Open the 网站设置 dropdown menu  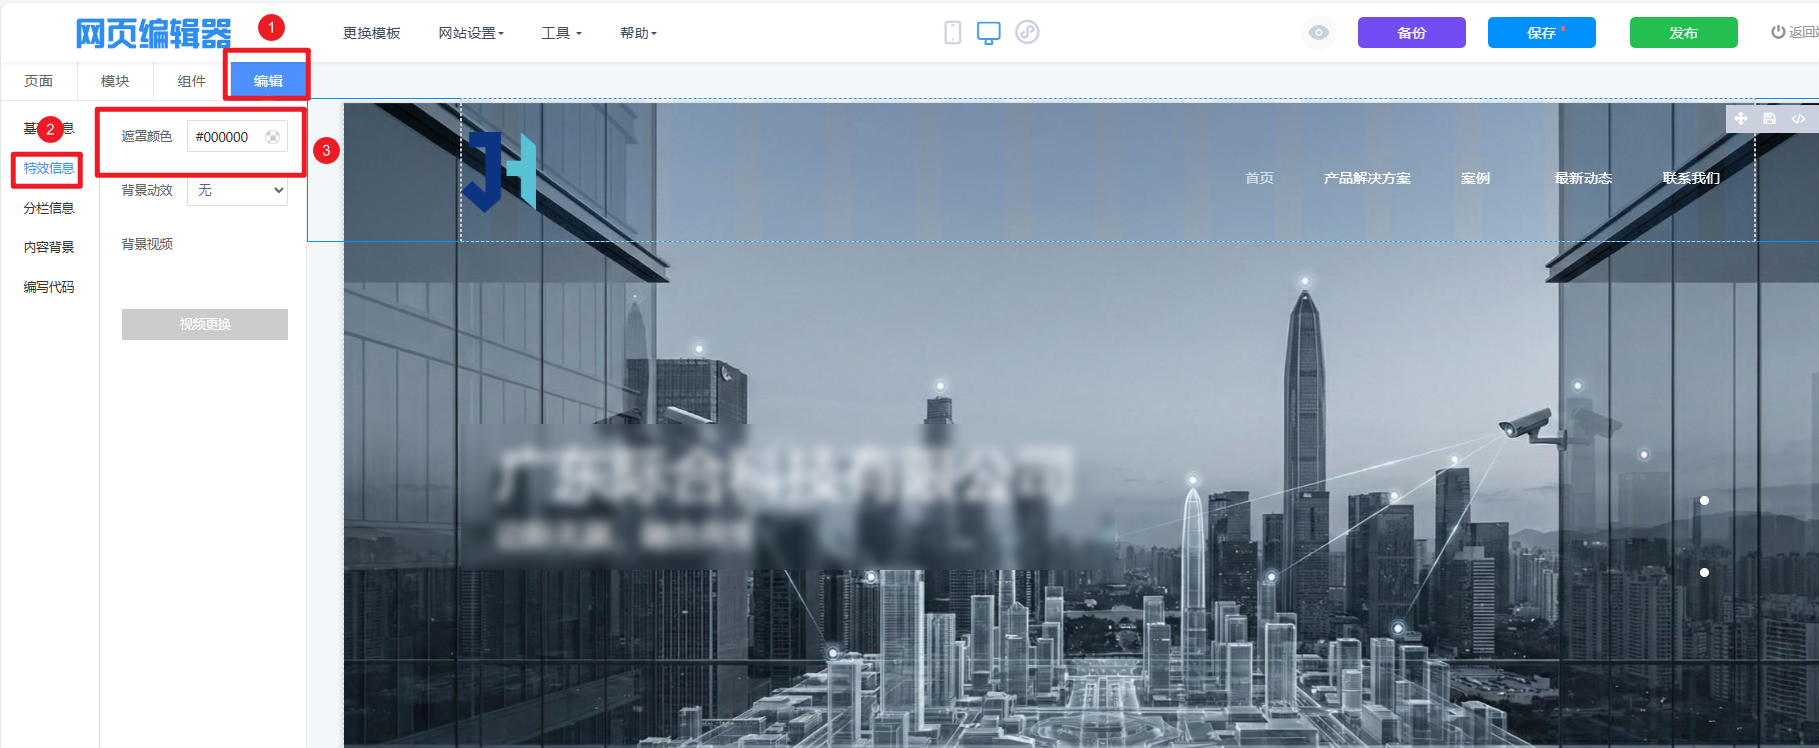coord(471,33)
